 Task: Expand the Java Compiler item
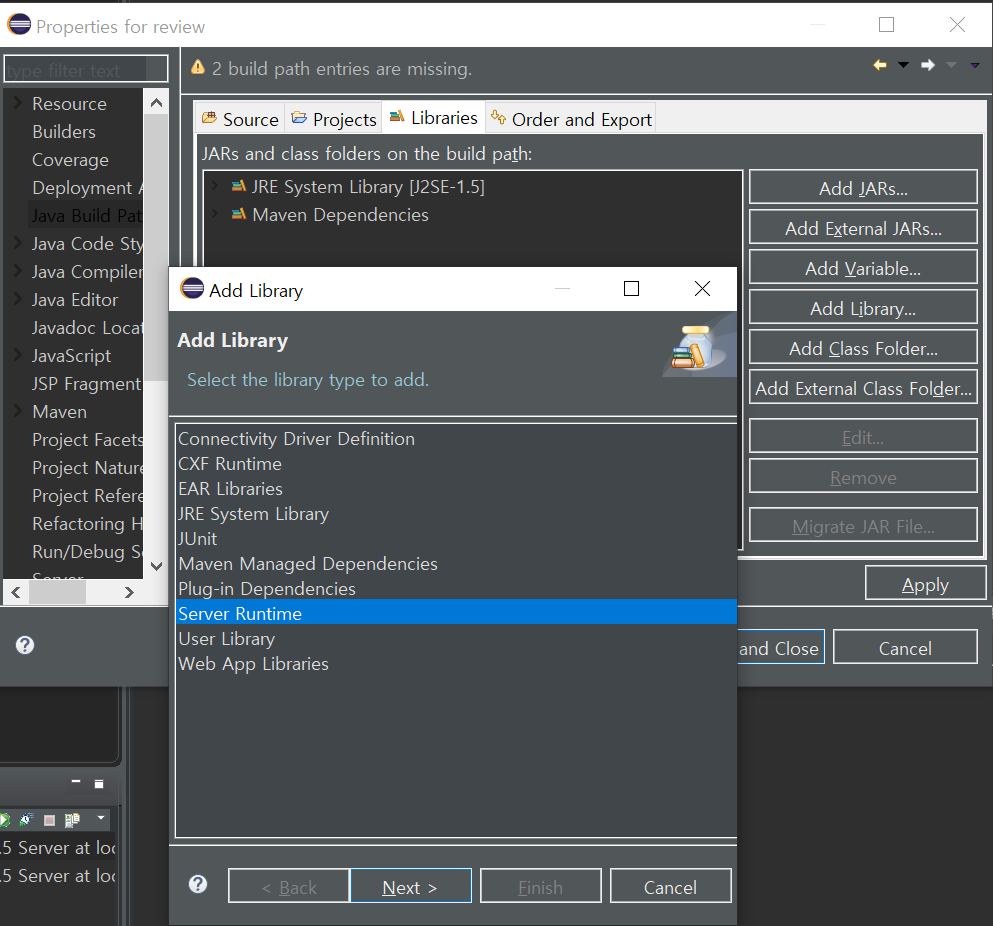point(18,270)
